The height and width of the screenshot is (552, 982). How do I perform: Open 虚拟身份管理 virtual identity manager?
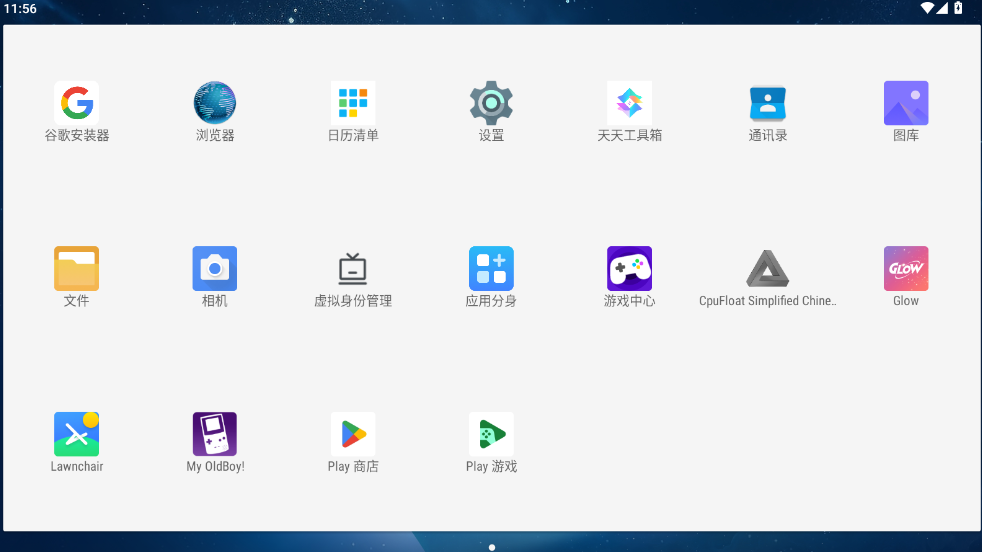click(353, 268)
